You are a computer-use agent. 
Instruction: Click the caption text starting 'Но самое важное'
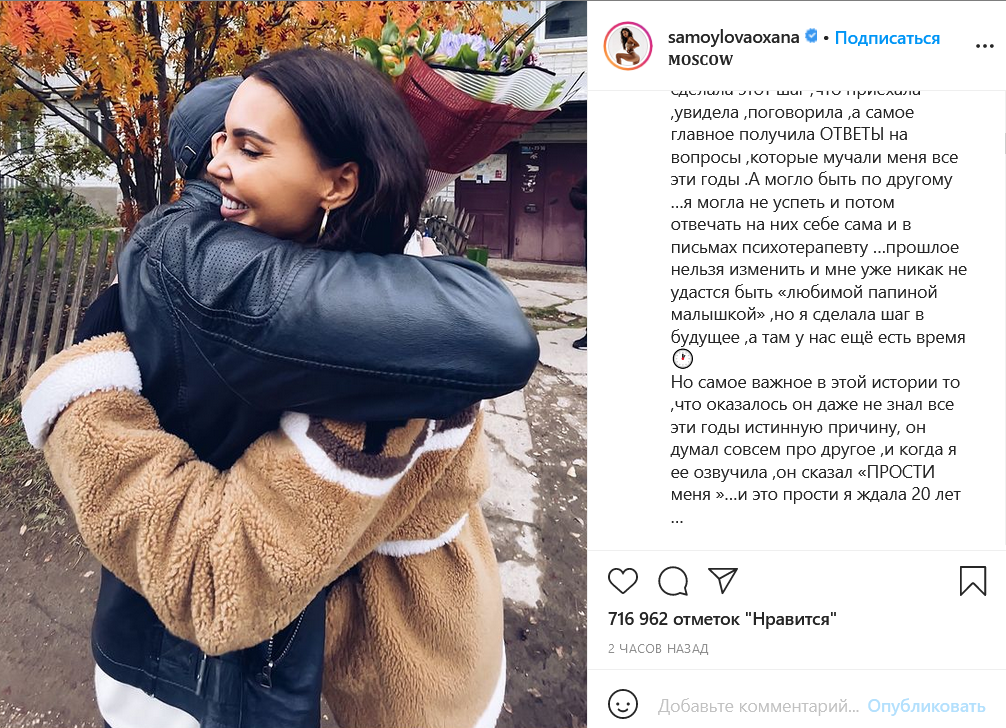(x=815, y=382)
